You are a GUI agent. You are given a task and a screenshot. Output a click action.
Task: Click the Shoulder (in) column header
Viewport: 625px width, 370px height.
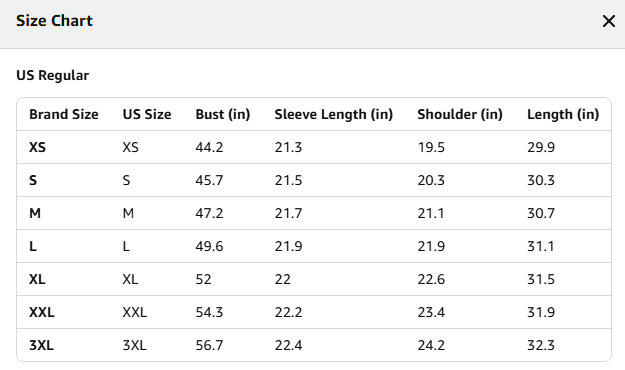460,114
